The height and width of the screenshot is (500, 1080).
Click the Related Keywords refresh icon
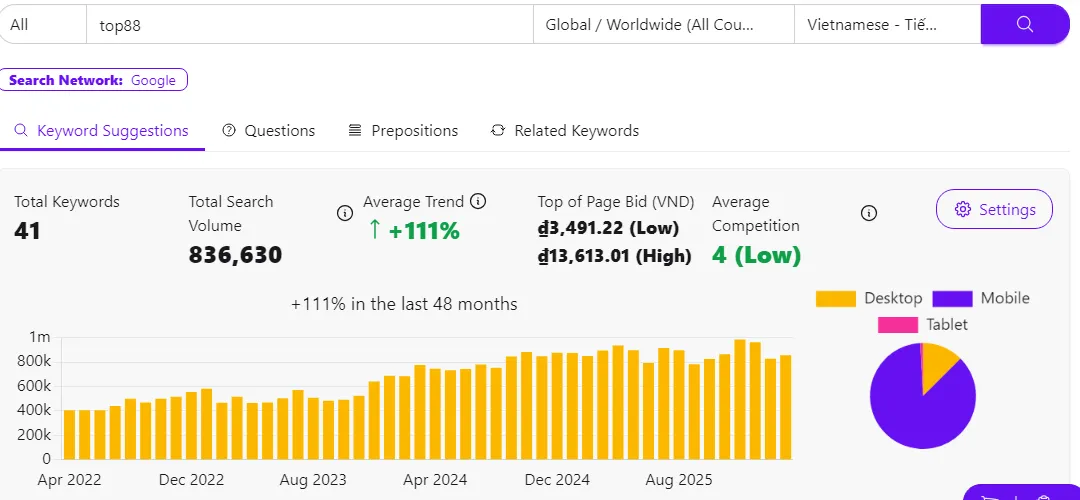click(x=498, y=131)
